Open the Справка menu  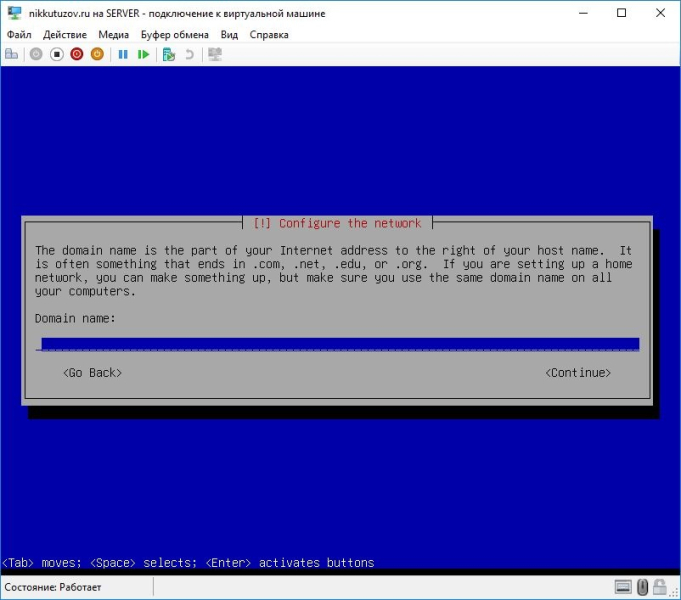pos(269,35)
